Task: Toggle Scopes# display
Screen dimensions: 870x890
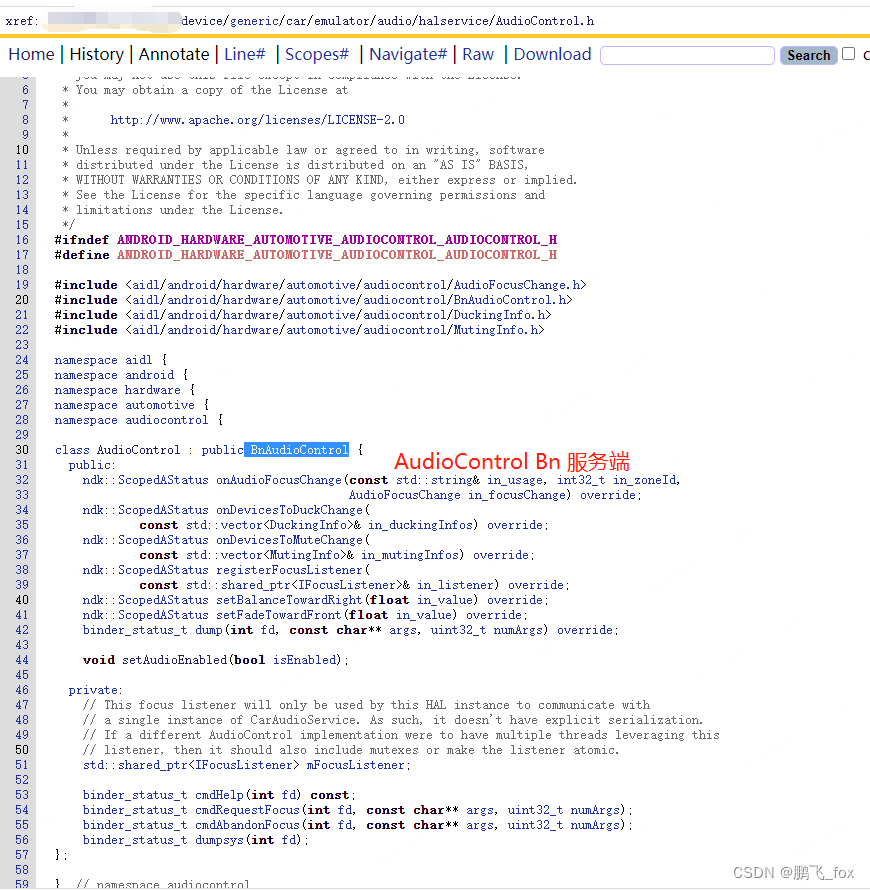Action: click(x=315, y=54)
